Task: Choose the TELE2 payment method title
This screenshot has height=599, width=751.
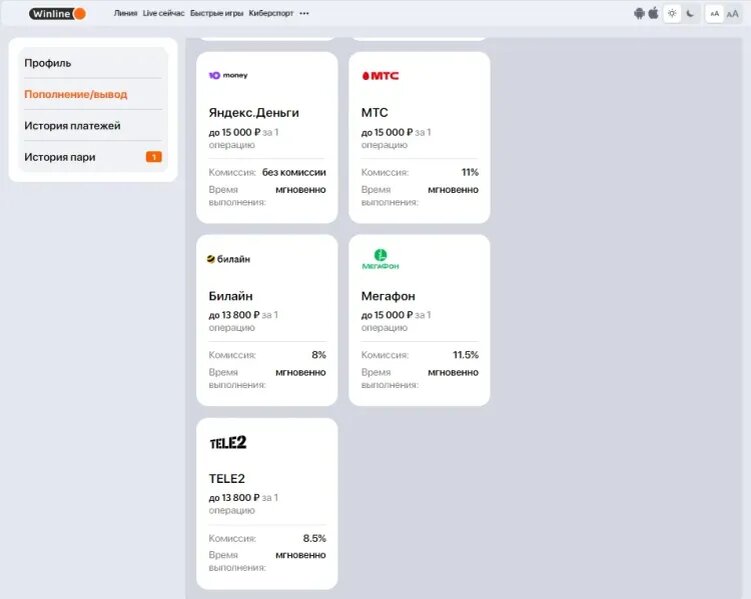Action: [x=227, y=479]
